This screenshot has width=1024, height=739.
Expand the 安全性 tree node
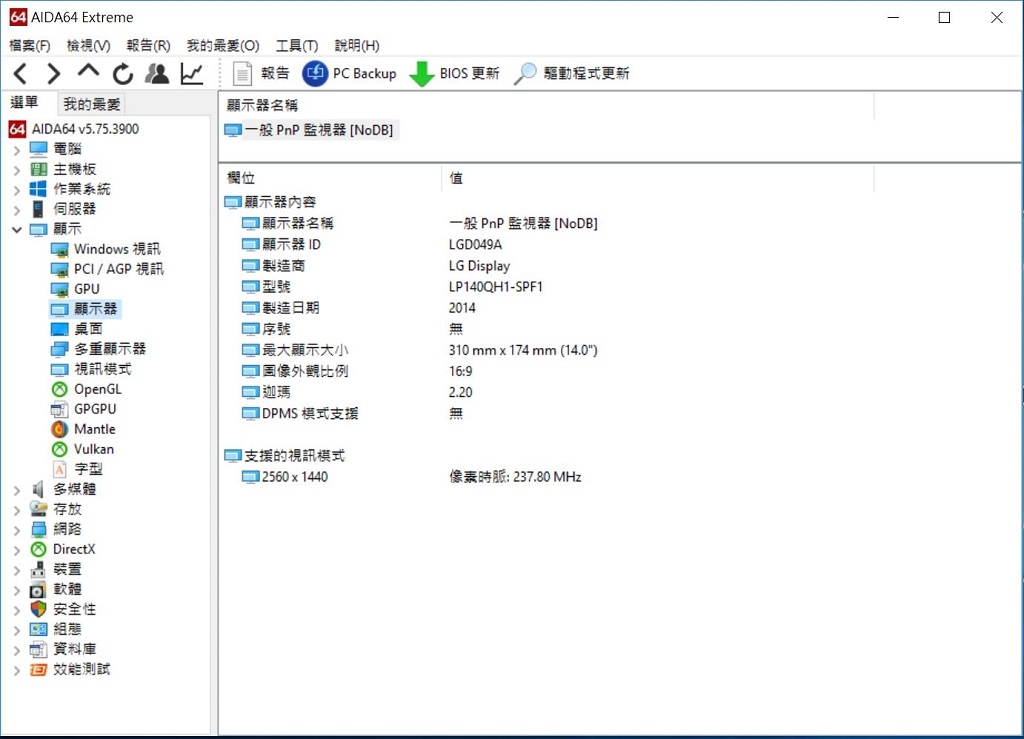(x=17, y=610)
